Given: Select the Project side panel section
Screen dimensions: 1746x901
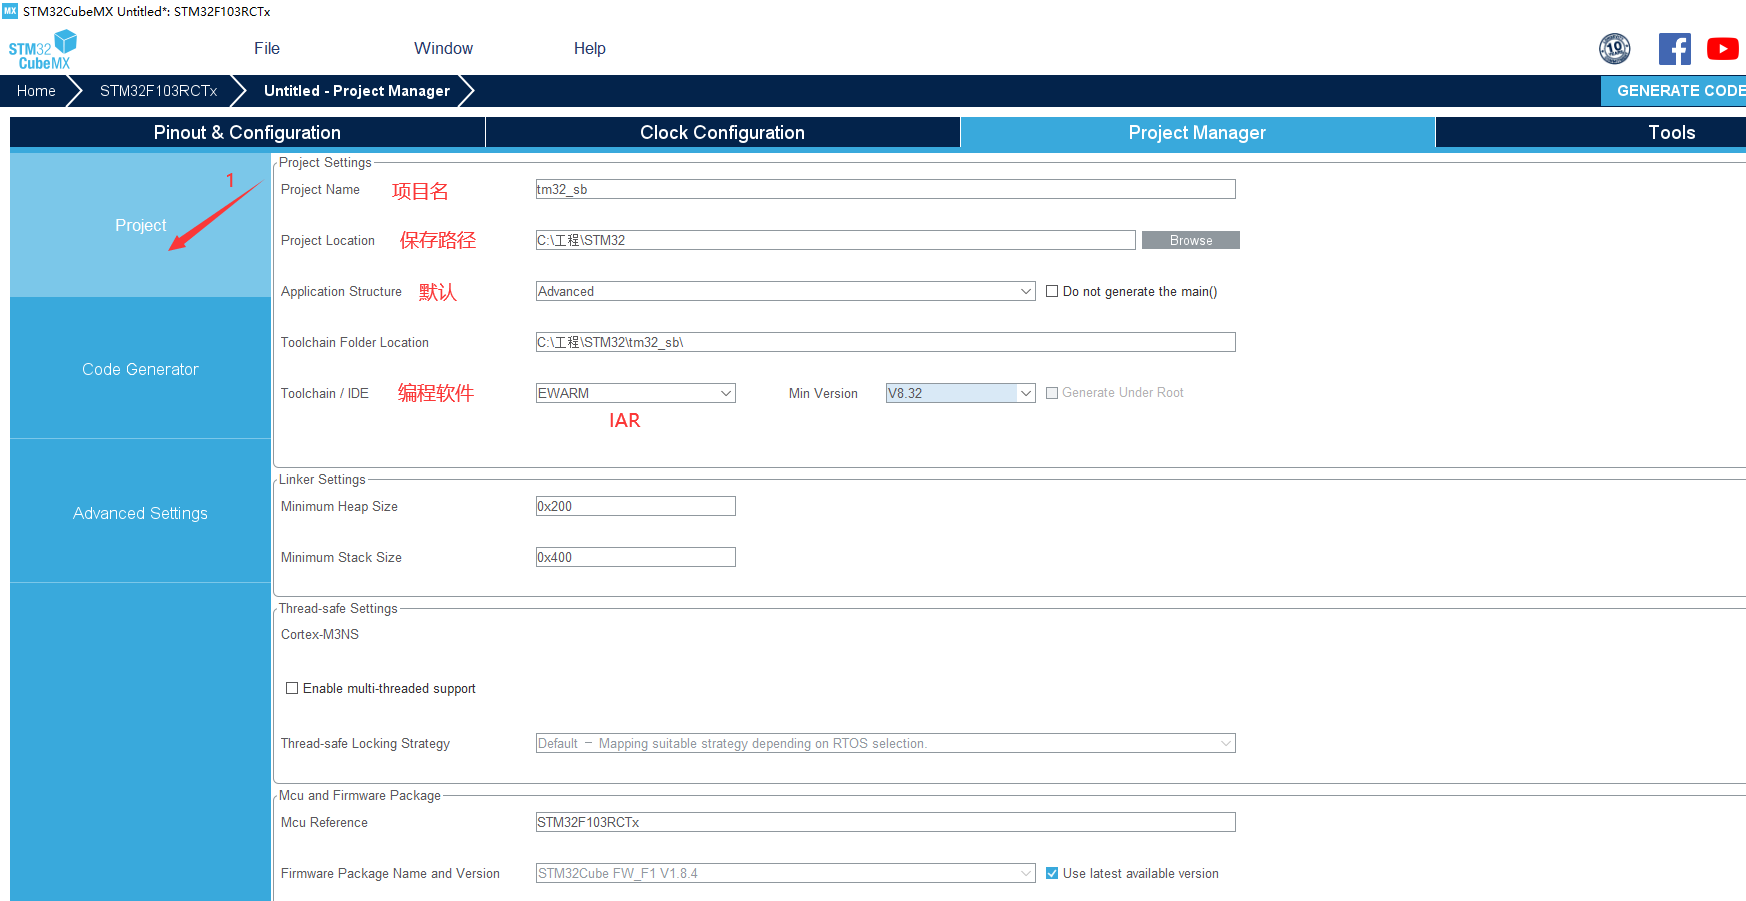Looking at the screenshot, I should coord(140,225).
